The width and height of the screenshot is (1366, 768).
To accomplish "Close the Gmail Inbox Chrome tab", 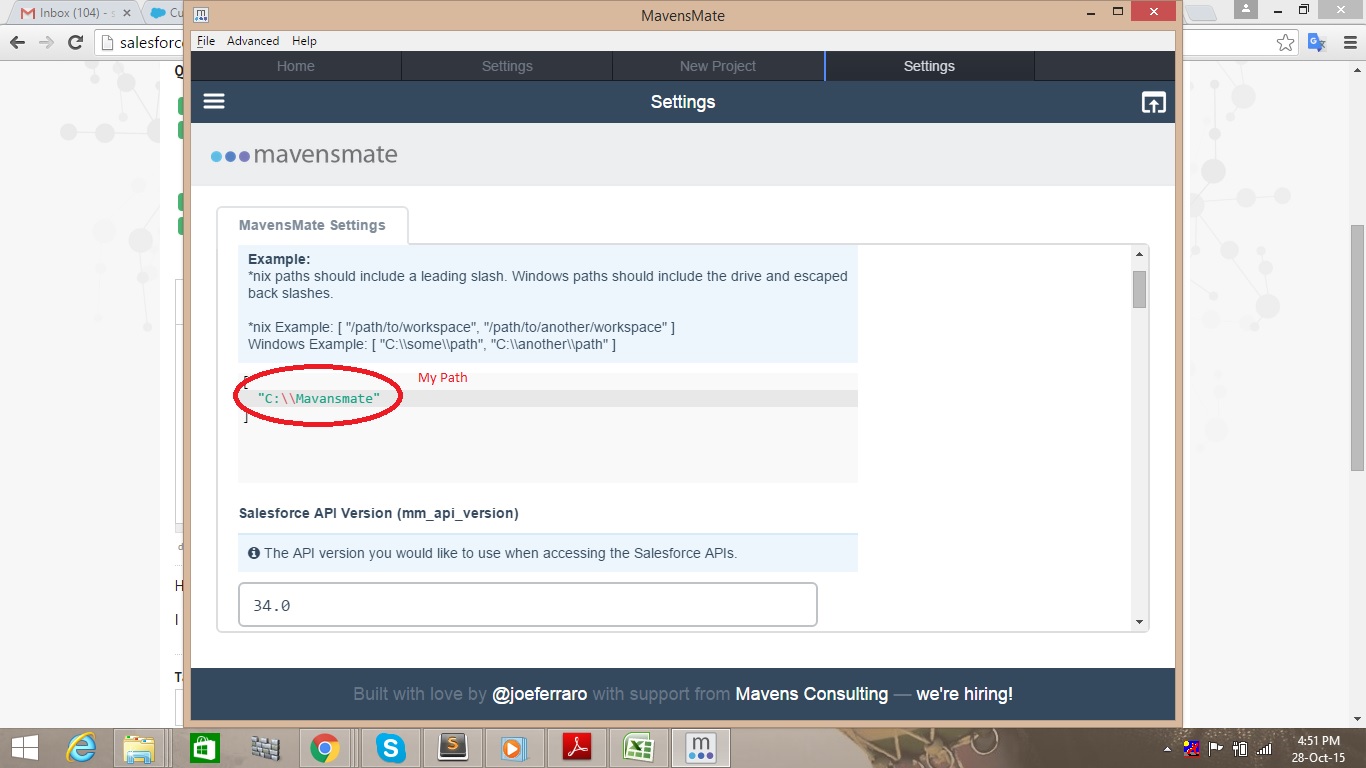I will [x=126, y=13].
